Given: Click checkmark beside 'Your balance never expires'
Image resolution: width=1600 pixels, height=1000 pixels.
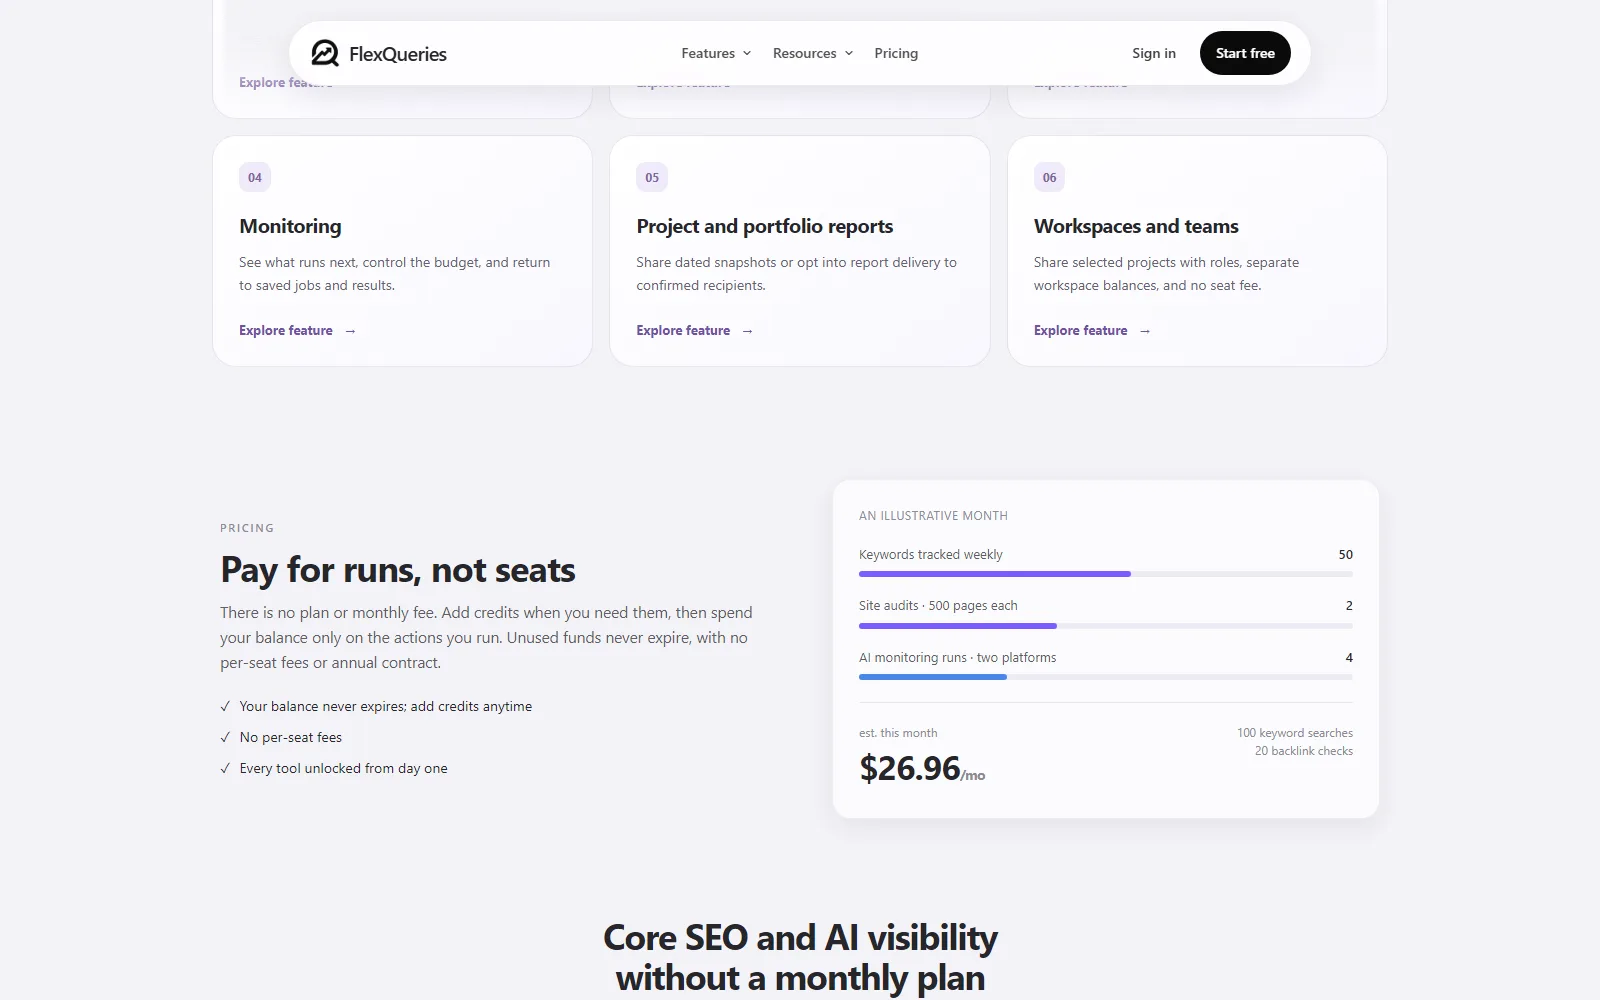Looking at the screenshot, I should (x=225, y=706).
